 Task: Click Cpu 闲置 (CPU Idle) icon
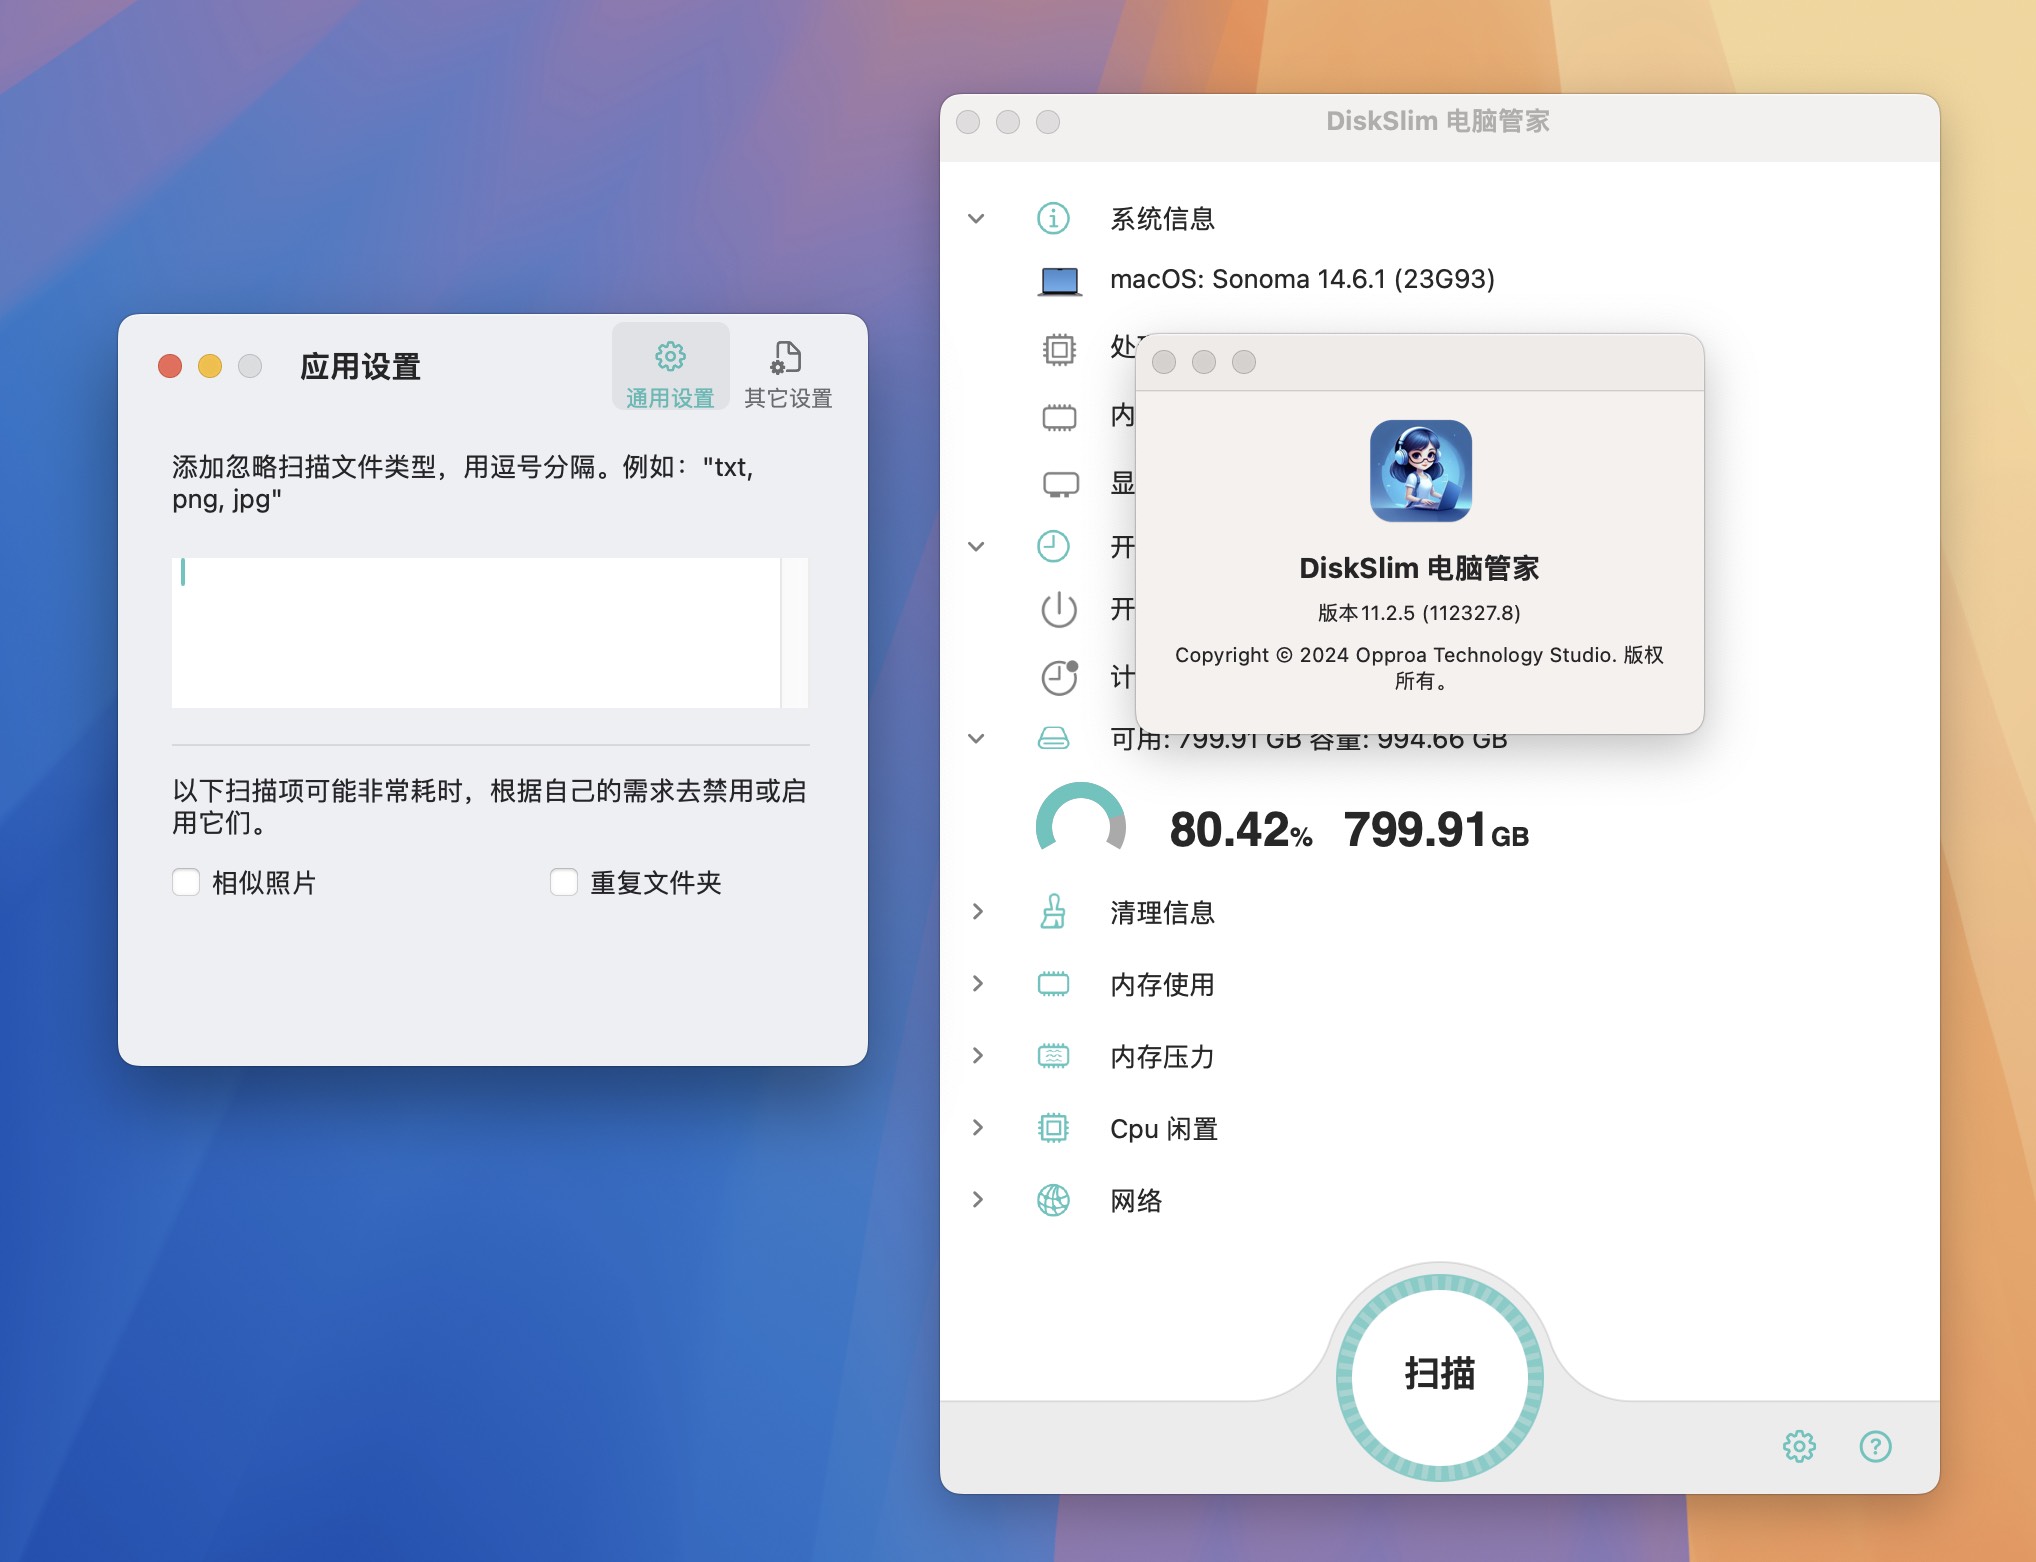tap(1050, 1127)
